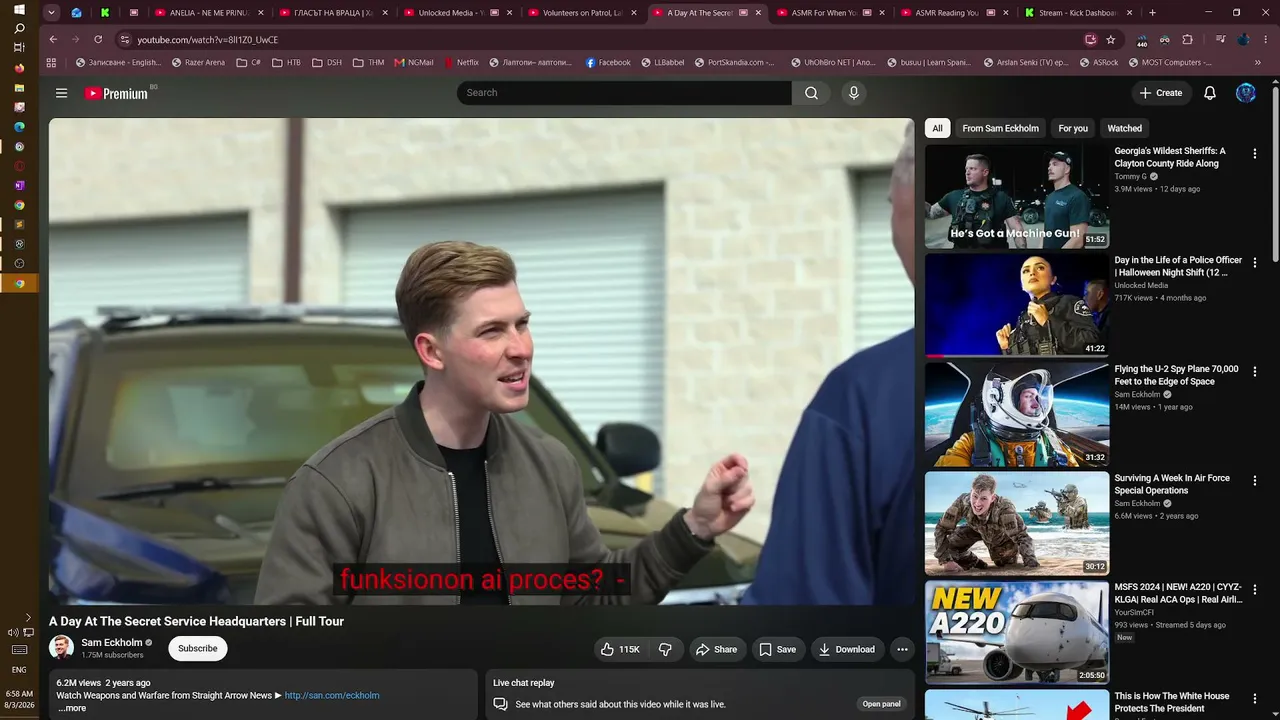
Task: Open the YouTube guide hamburger menu
Action: pos(61,93)
